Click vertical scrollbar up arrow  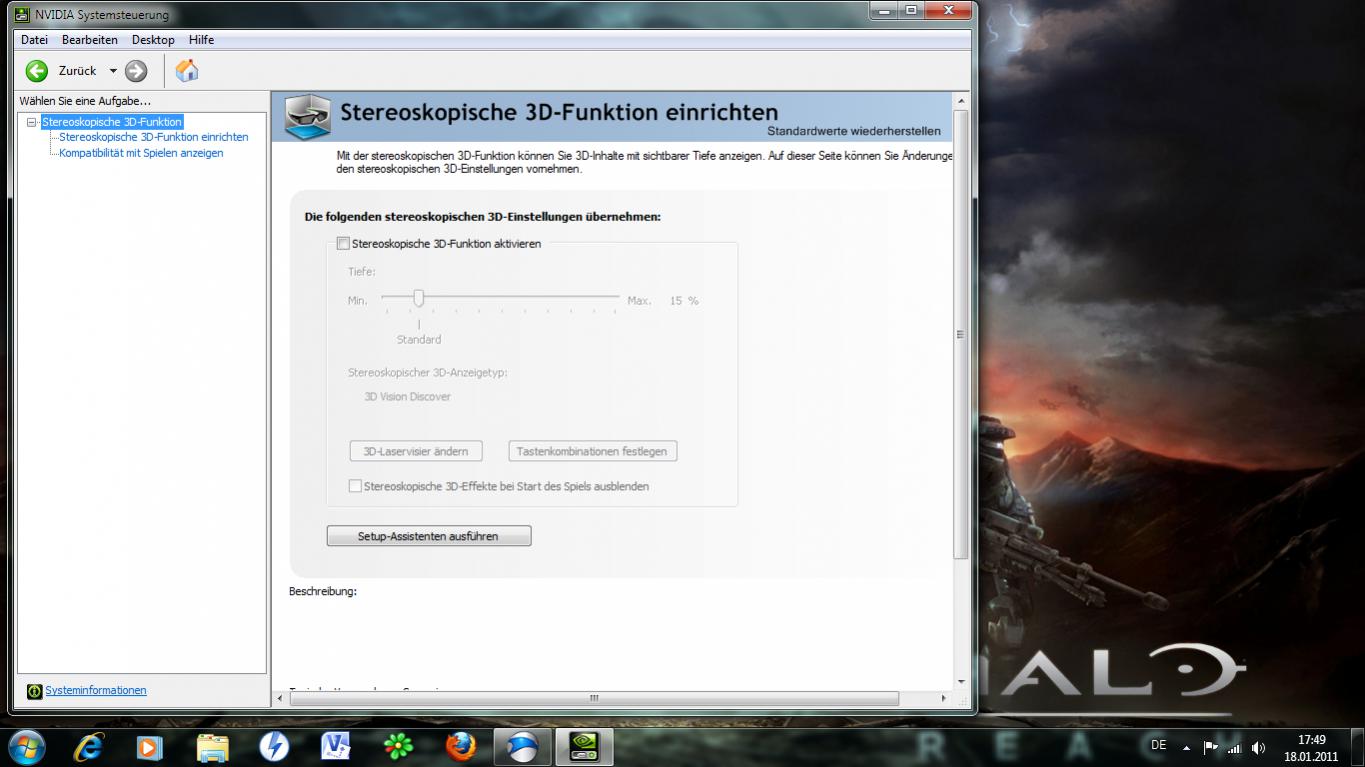point(961,101)
